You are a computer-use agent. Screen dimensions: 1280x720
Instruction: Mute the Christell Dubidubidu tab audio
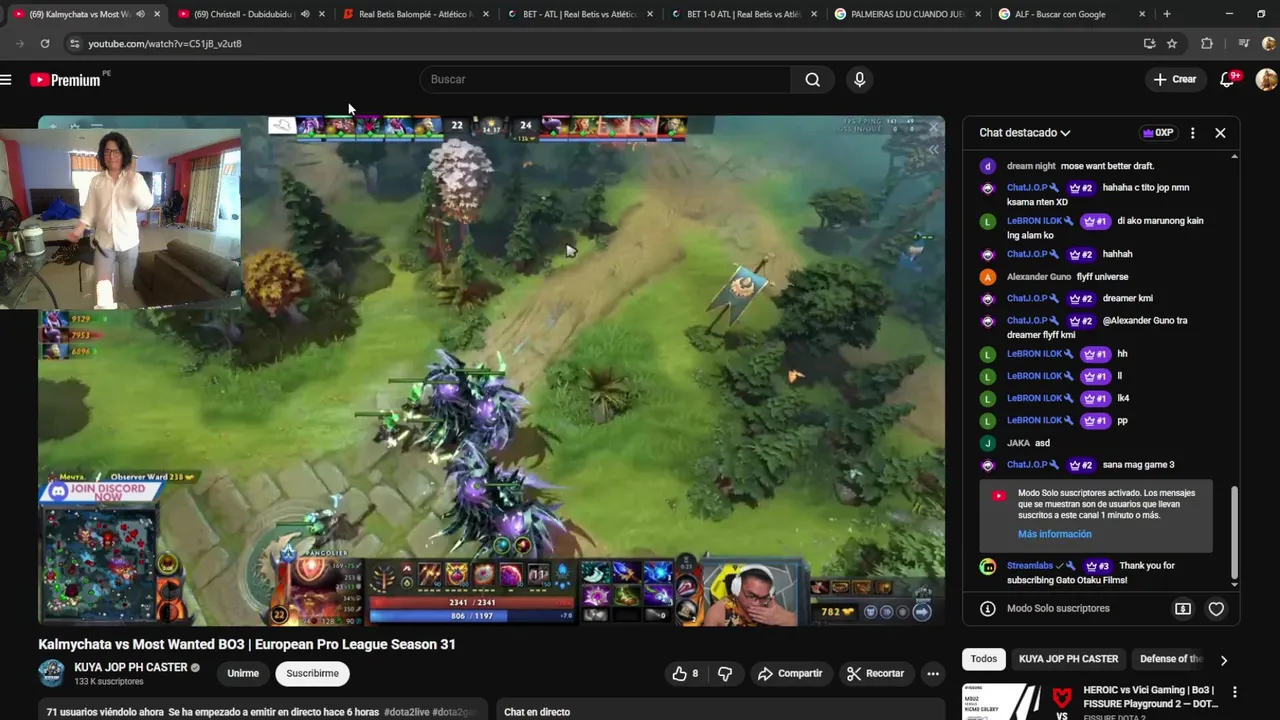coord(305,14)
